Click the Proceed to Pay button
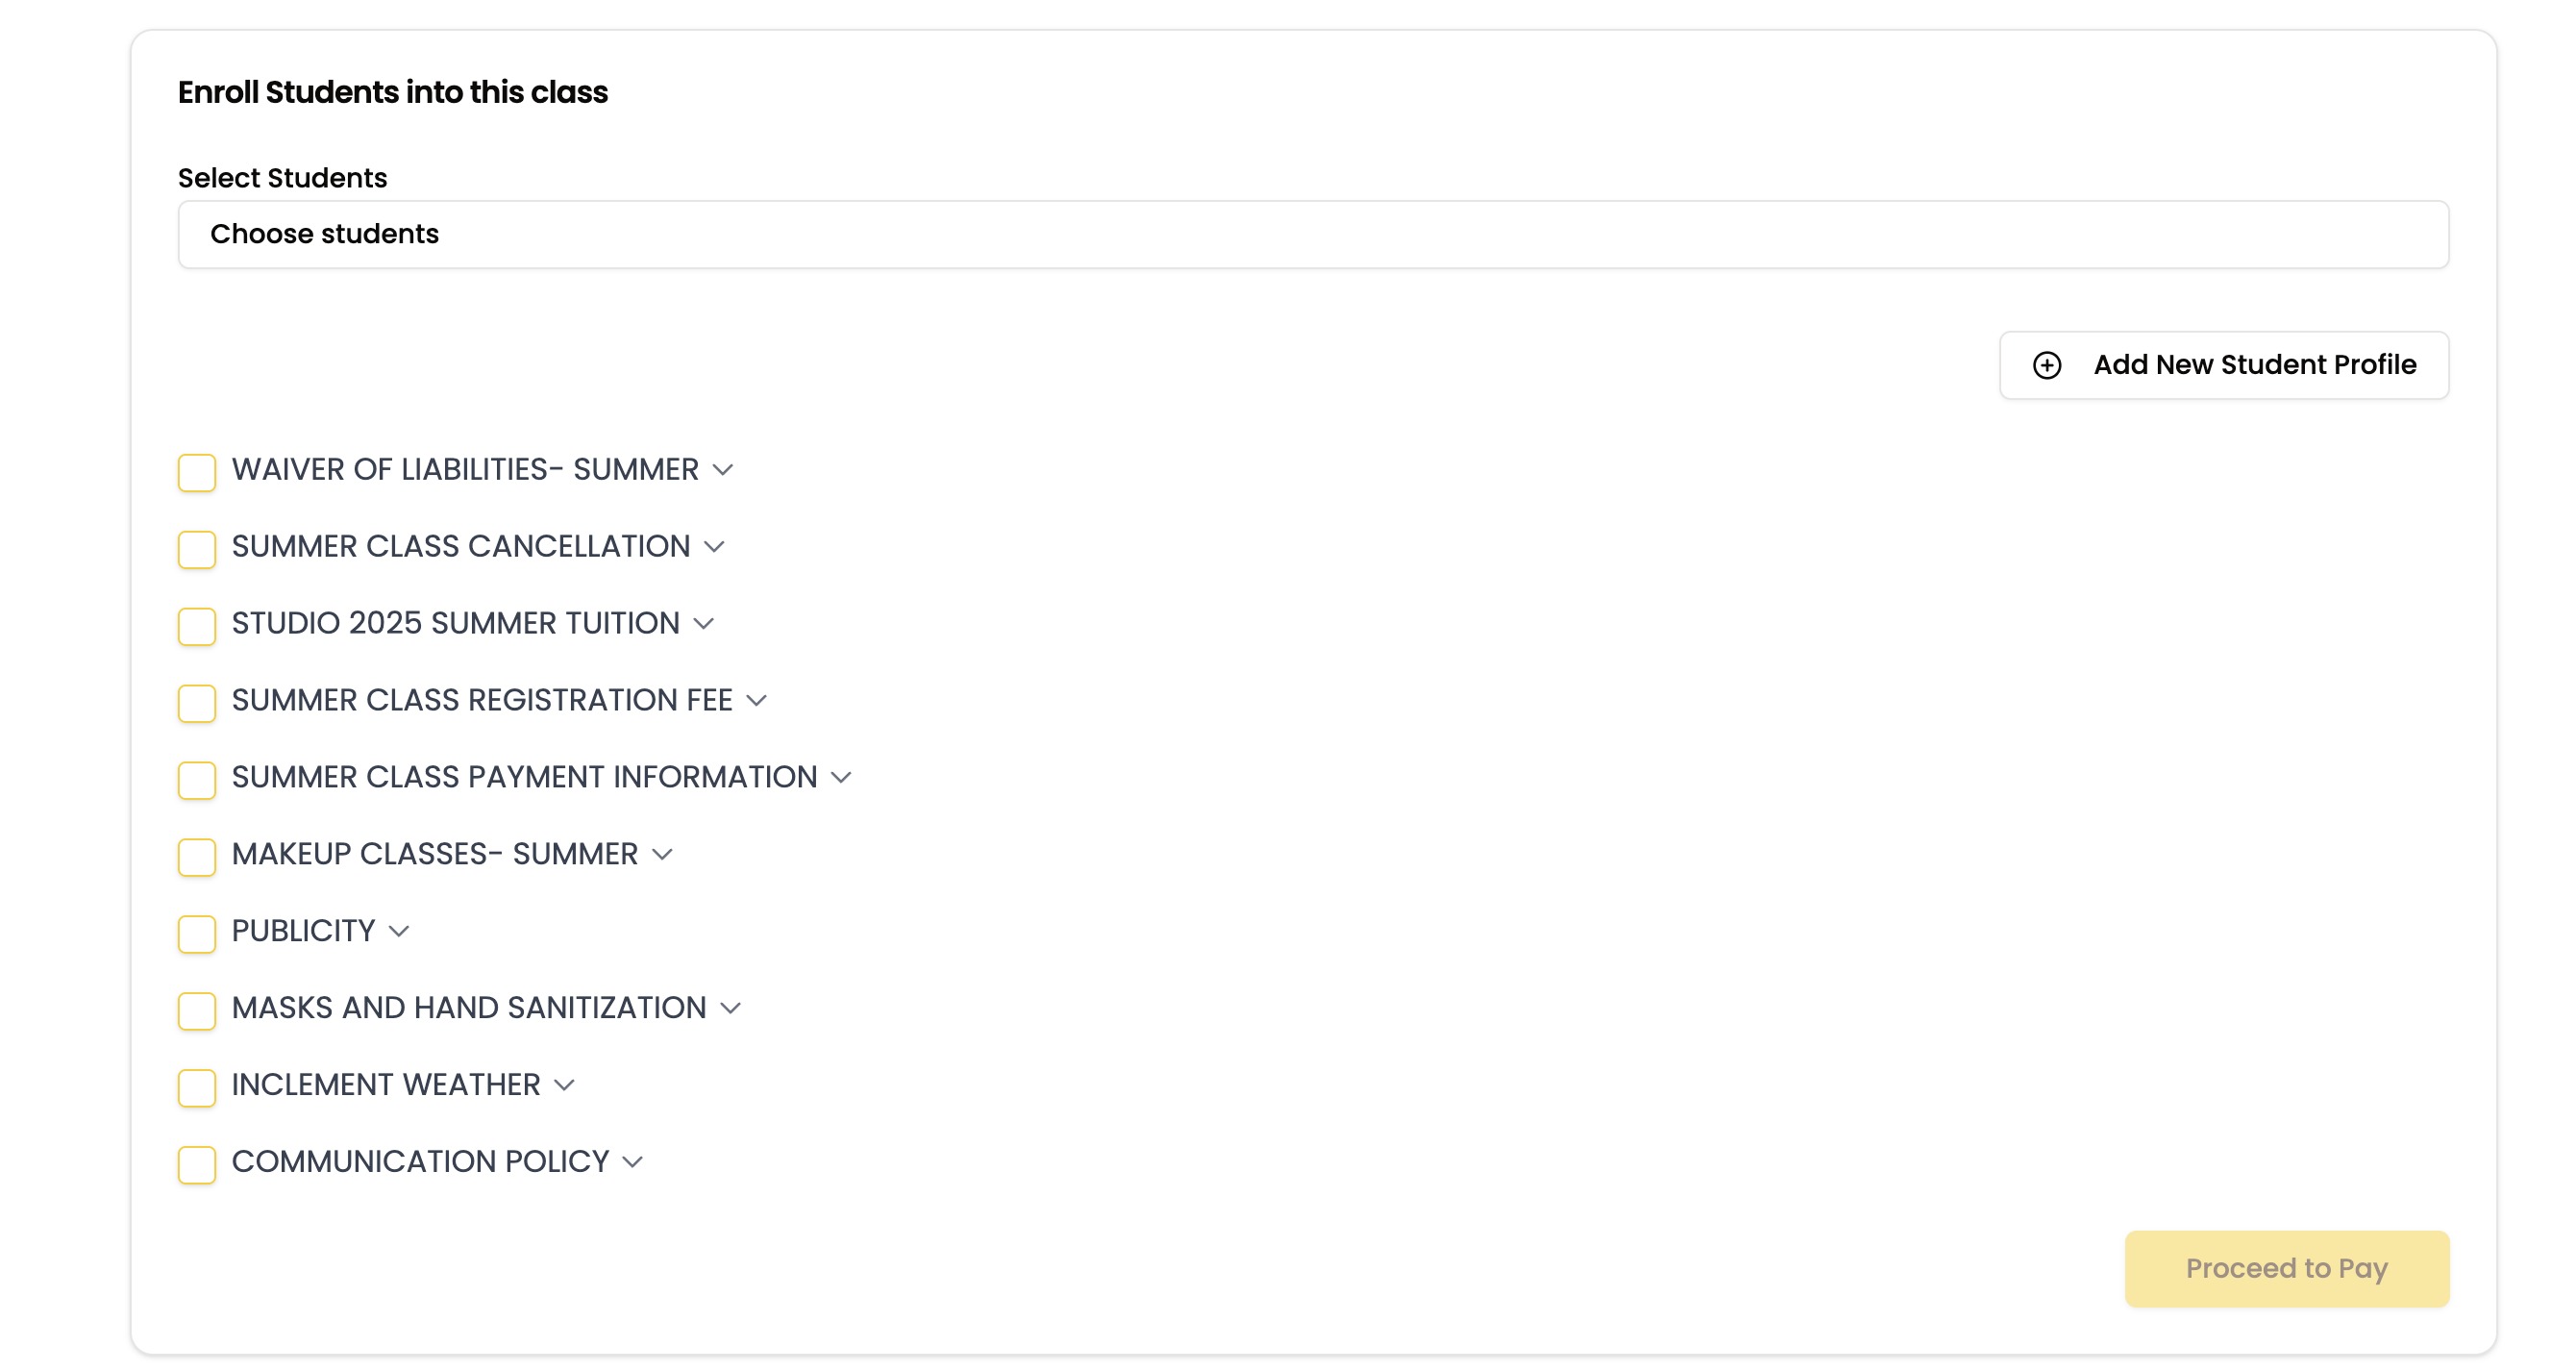2576x1371 pixels. [x=2286, y=1268]
